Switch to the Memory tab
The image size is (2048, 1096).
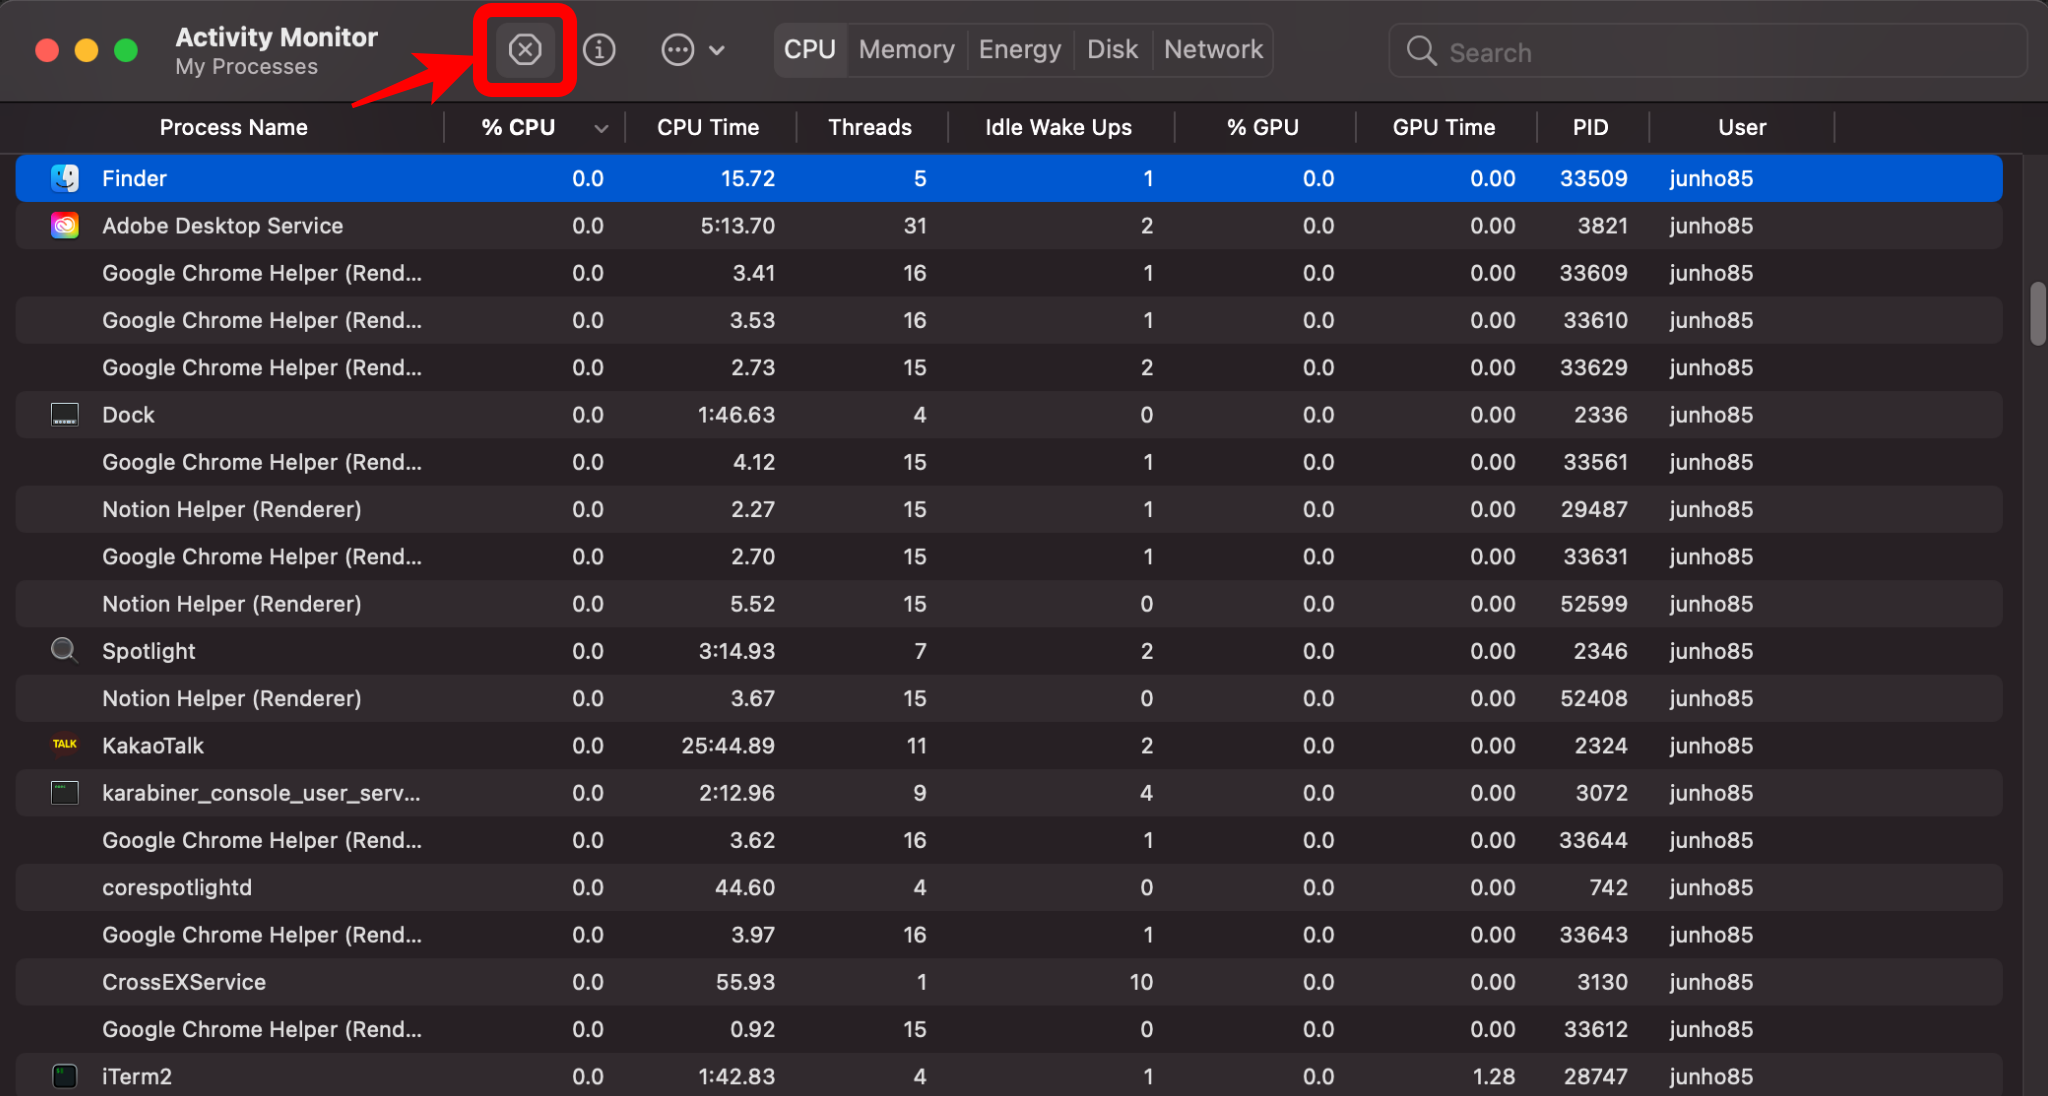(906, 49)
